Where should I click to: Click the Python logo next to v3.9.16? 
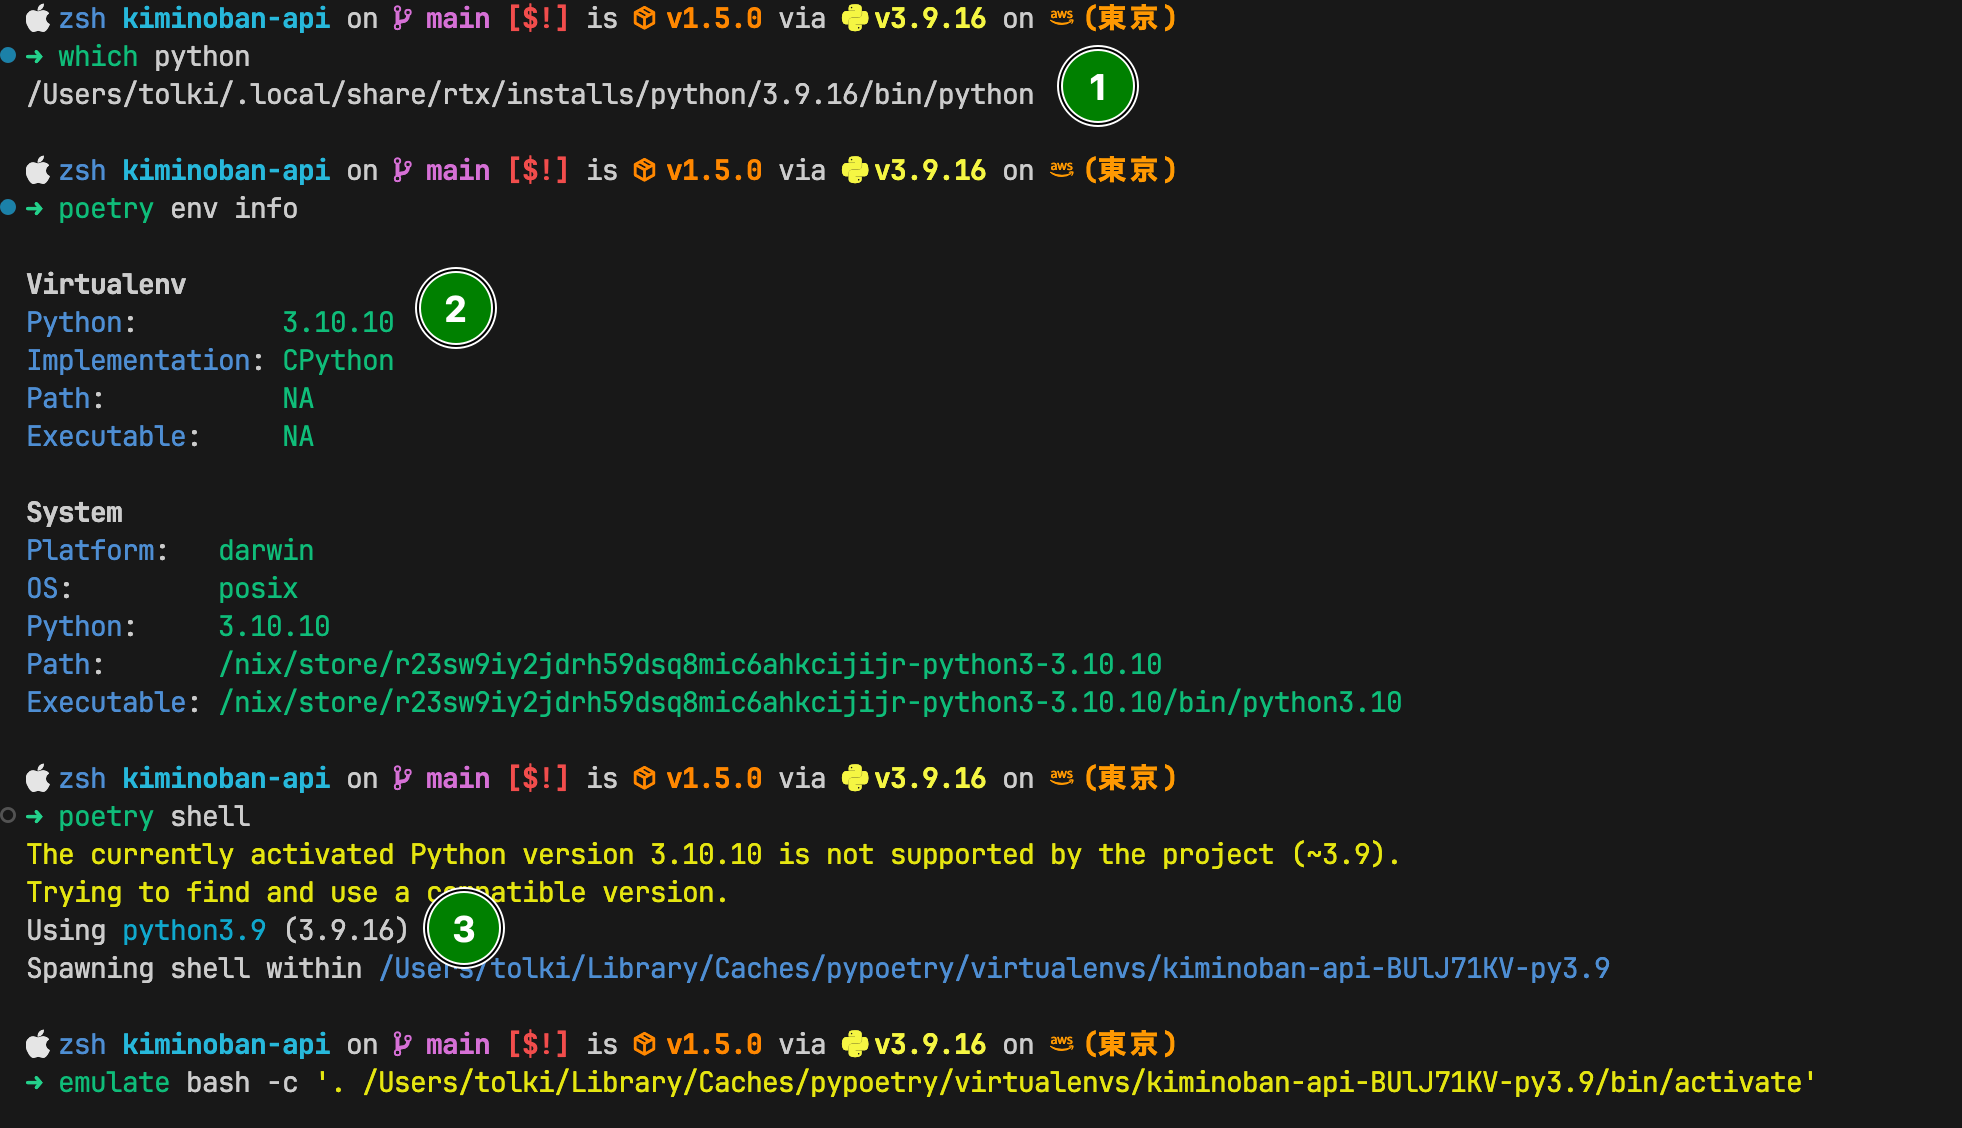pos(855,18)
